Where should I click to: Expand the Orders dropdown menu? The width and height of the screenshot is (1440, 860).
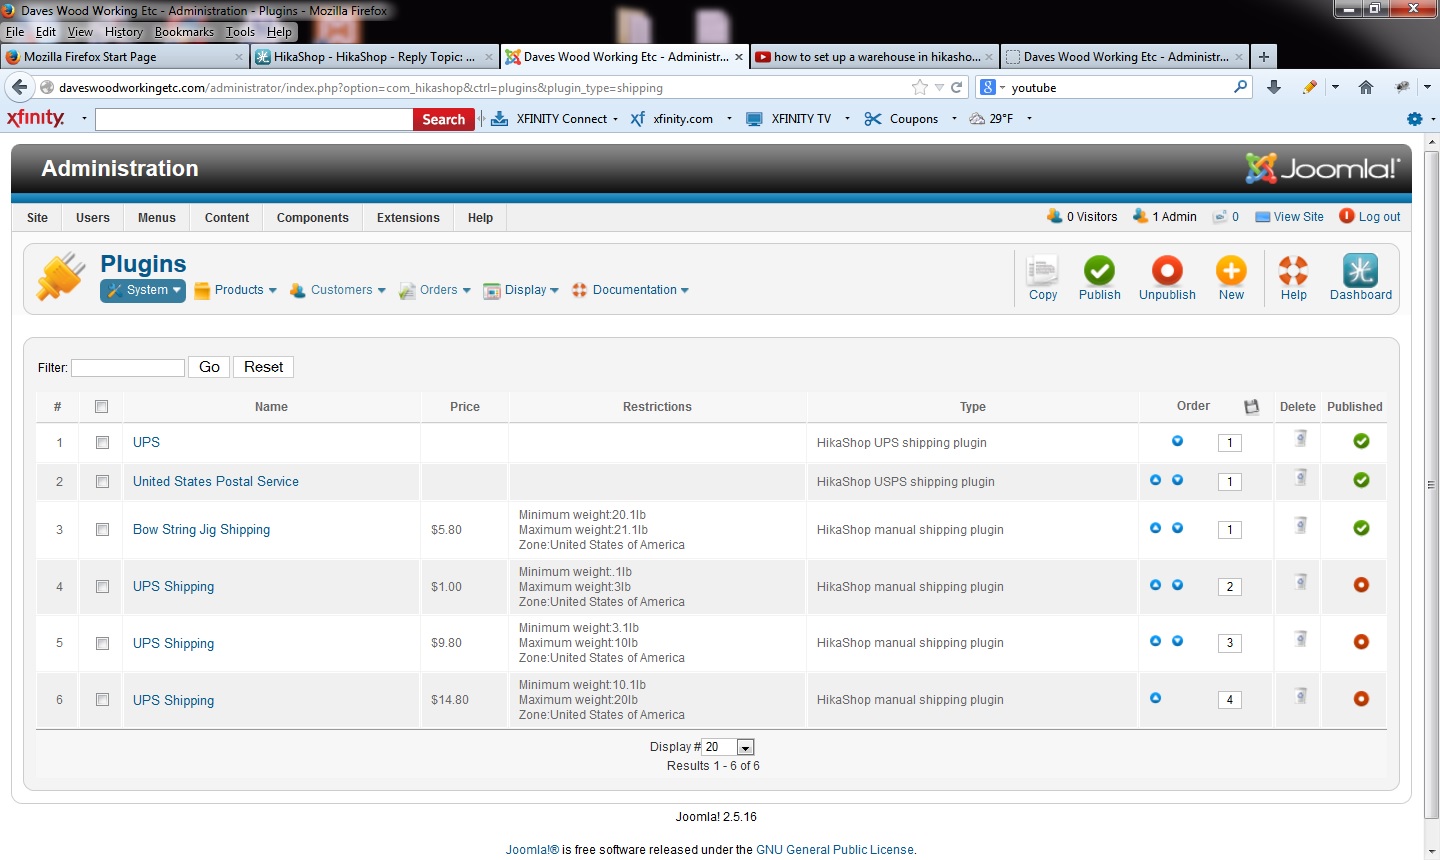point(434,290)
